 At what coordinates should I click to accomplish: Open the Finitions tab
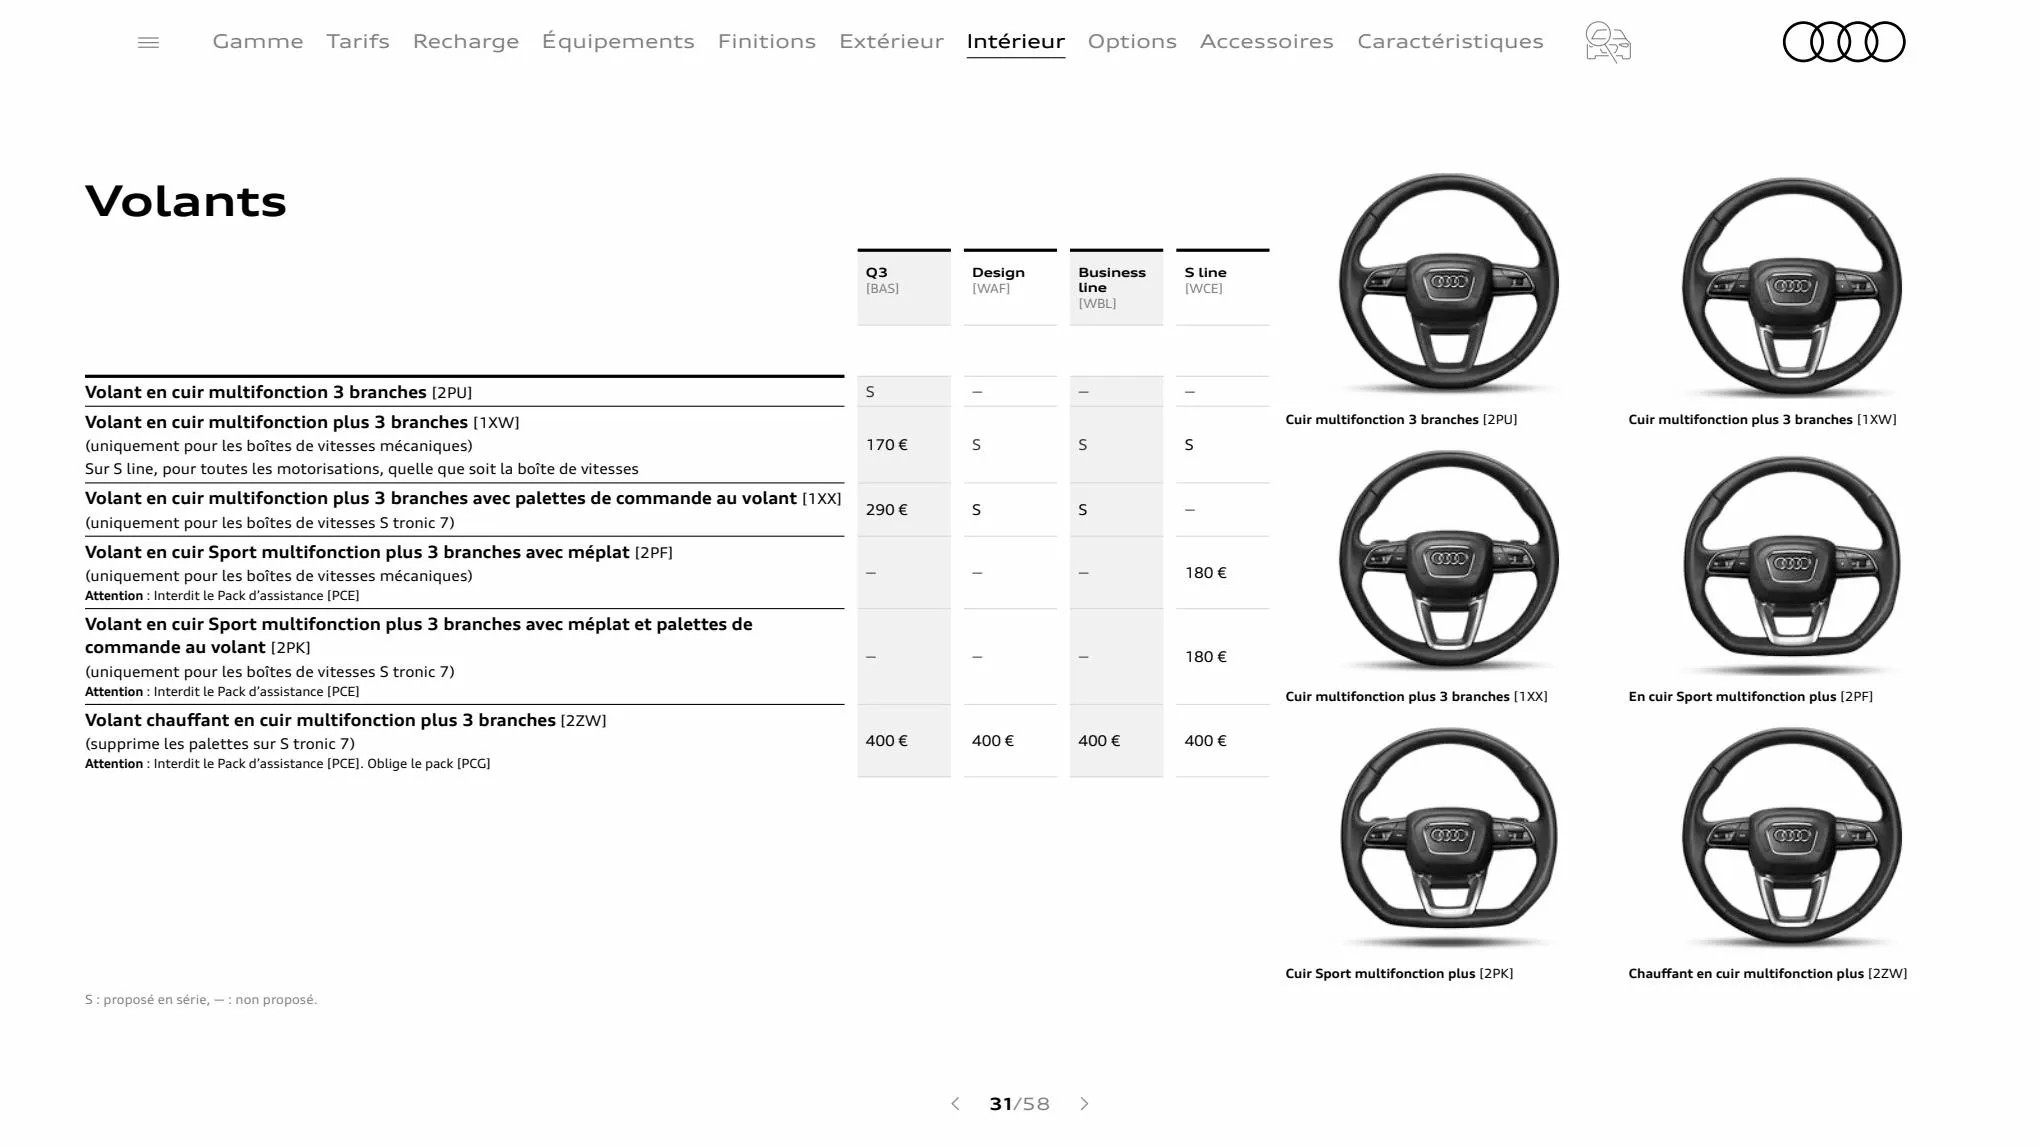pos(767,41)
